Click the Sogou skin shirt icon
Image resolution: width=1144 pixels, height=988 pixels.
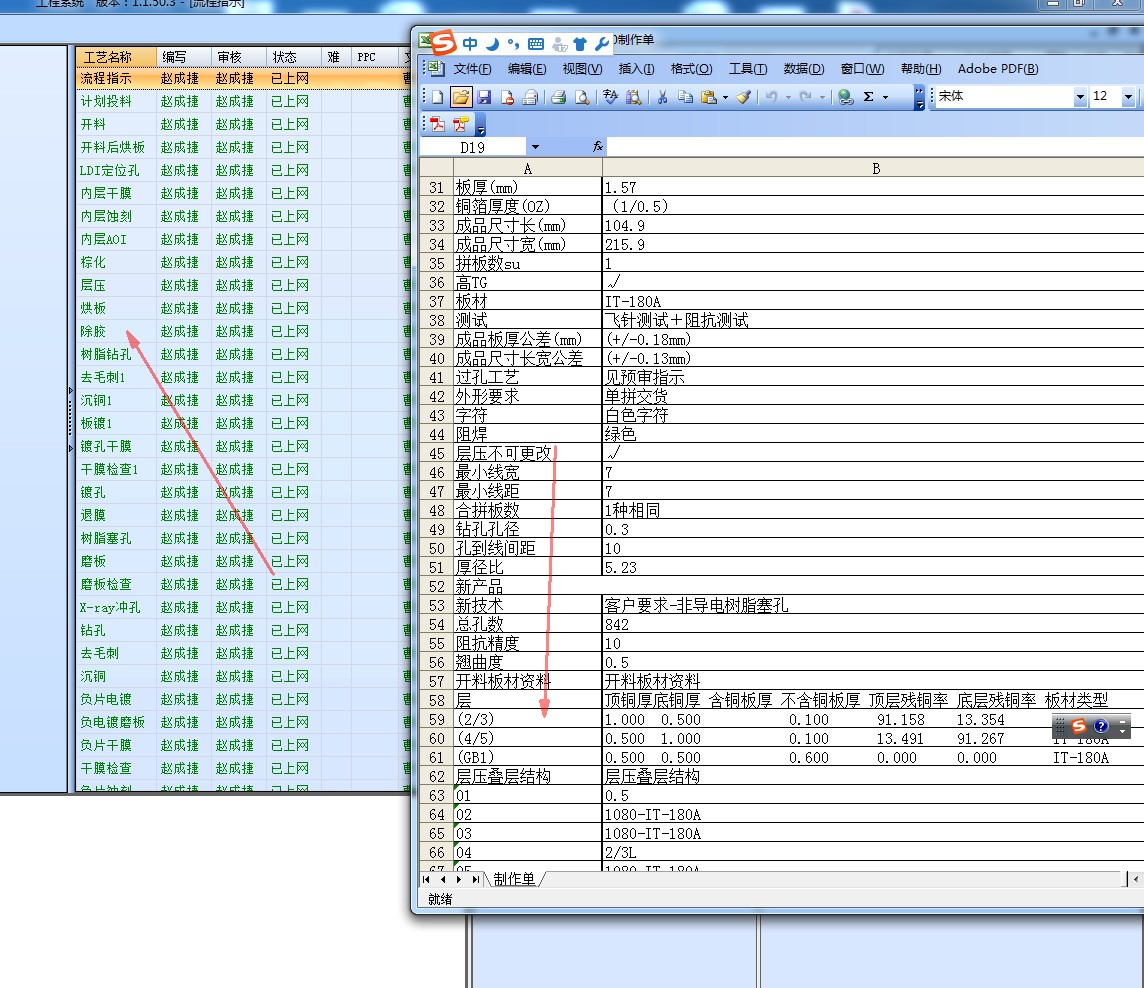(x=579, y=44)
